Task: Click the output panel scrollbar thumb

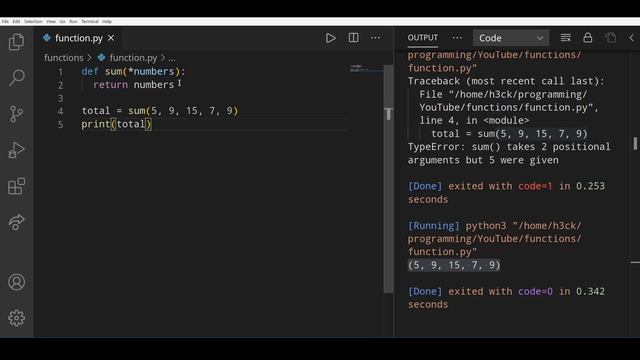Action: coord(635,143)
